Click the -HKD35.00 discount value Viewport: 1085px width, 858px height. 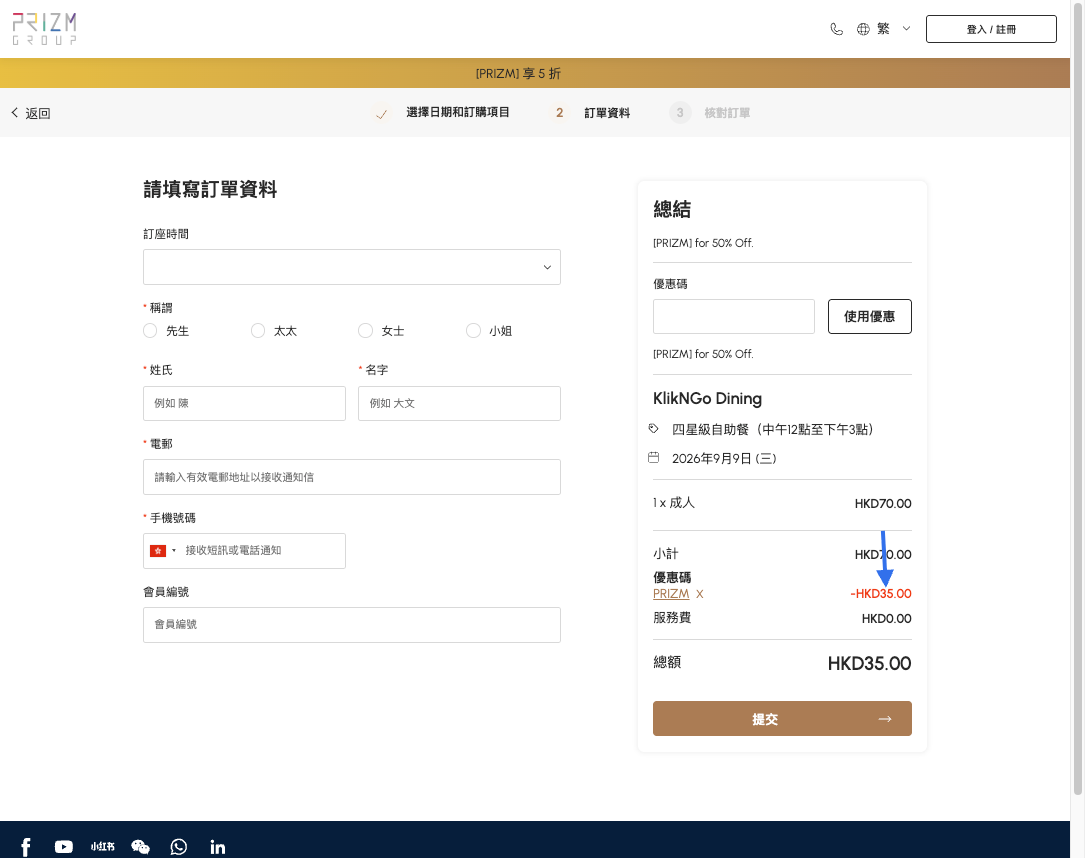coord(881,594)
